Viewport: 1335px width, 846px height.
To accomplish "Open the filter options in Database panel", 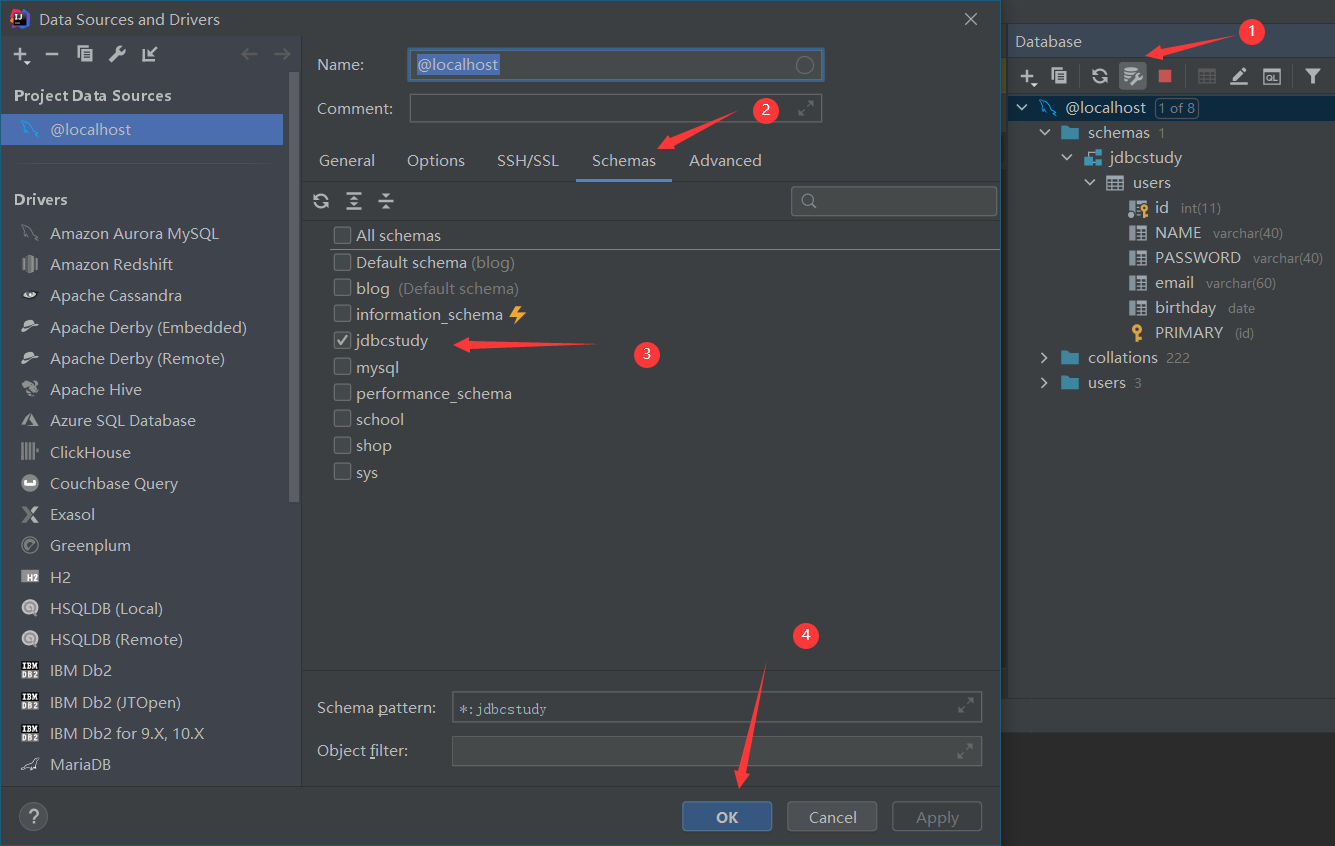I will (x=1313, y=76).
